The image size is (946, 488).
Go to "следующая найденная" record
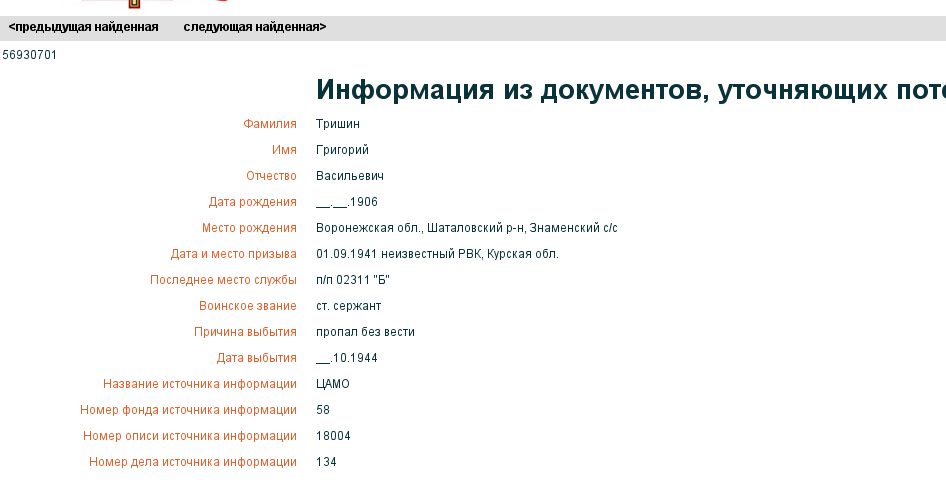(254, 27)
